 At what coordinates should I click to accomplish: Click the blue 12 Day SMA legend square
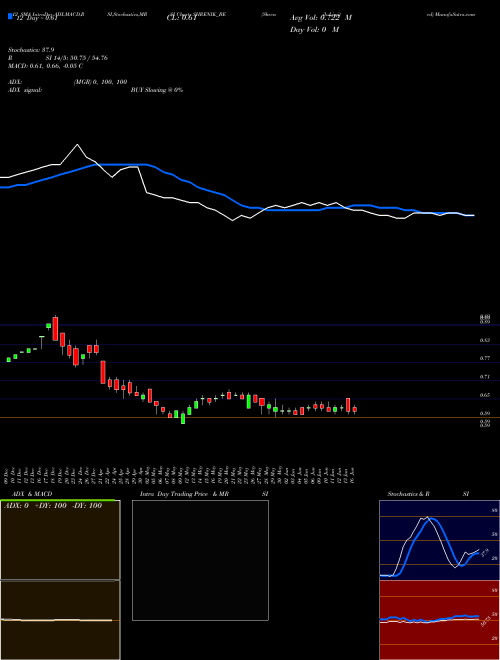tap(10, 16)
